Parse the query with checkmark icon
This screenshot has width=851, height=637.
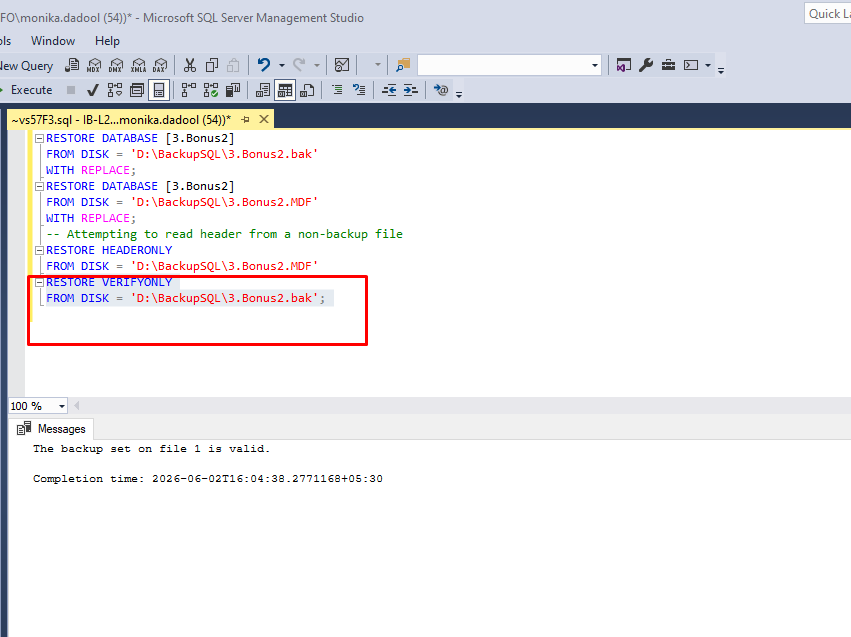pyautogui.click(x=93, y=90)
